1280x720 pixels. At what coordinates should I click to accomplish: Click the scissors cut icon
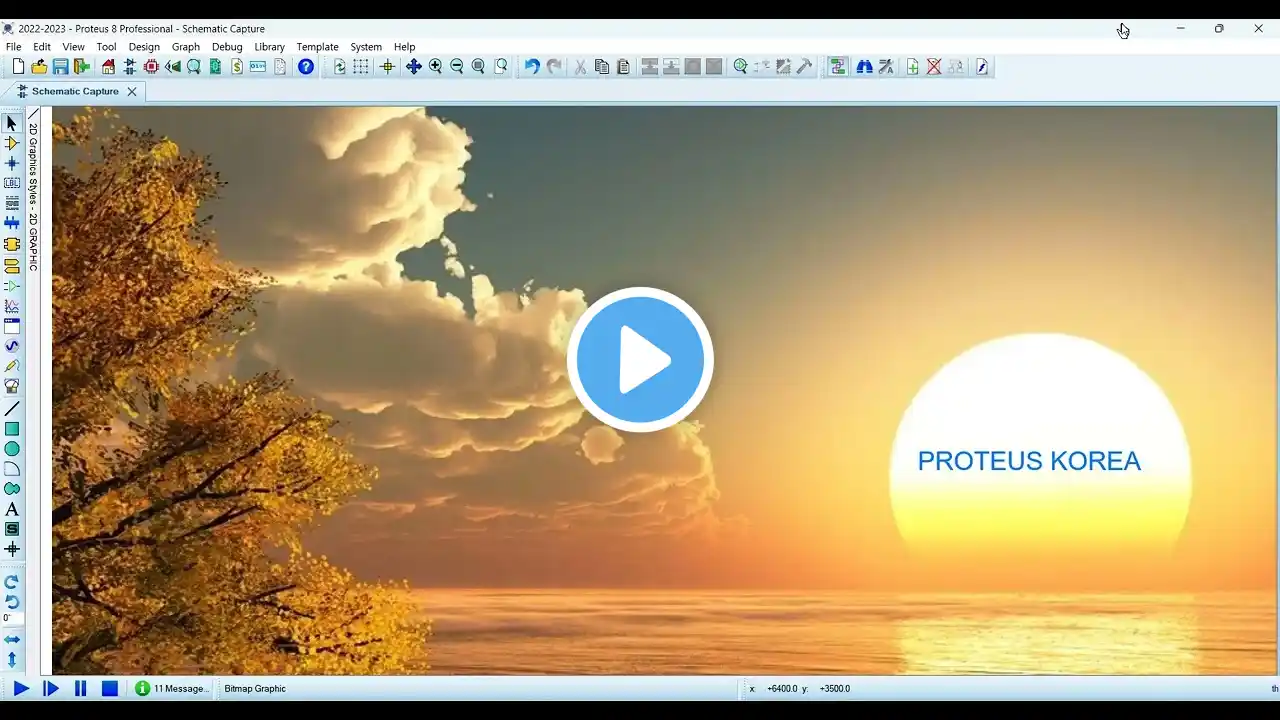580,67
